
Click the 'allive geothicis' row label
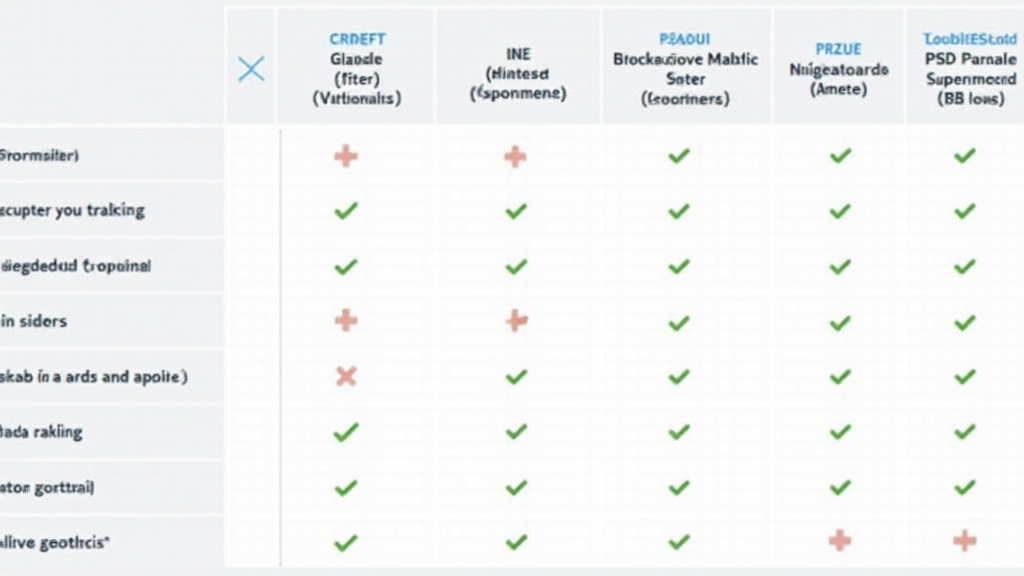pos(55,542)
